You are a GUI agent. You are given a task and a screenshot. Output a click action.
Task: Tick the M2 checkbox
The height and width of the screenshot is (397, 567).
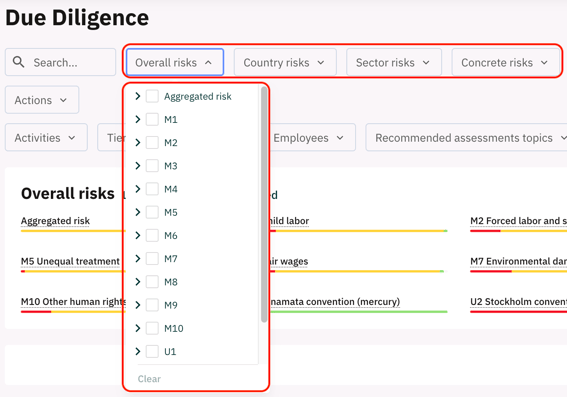click(152, 142)
